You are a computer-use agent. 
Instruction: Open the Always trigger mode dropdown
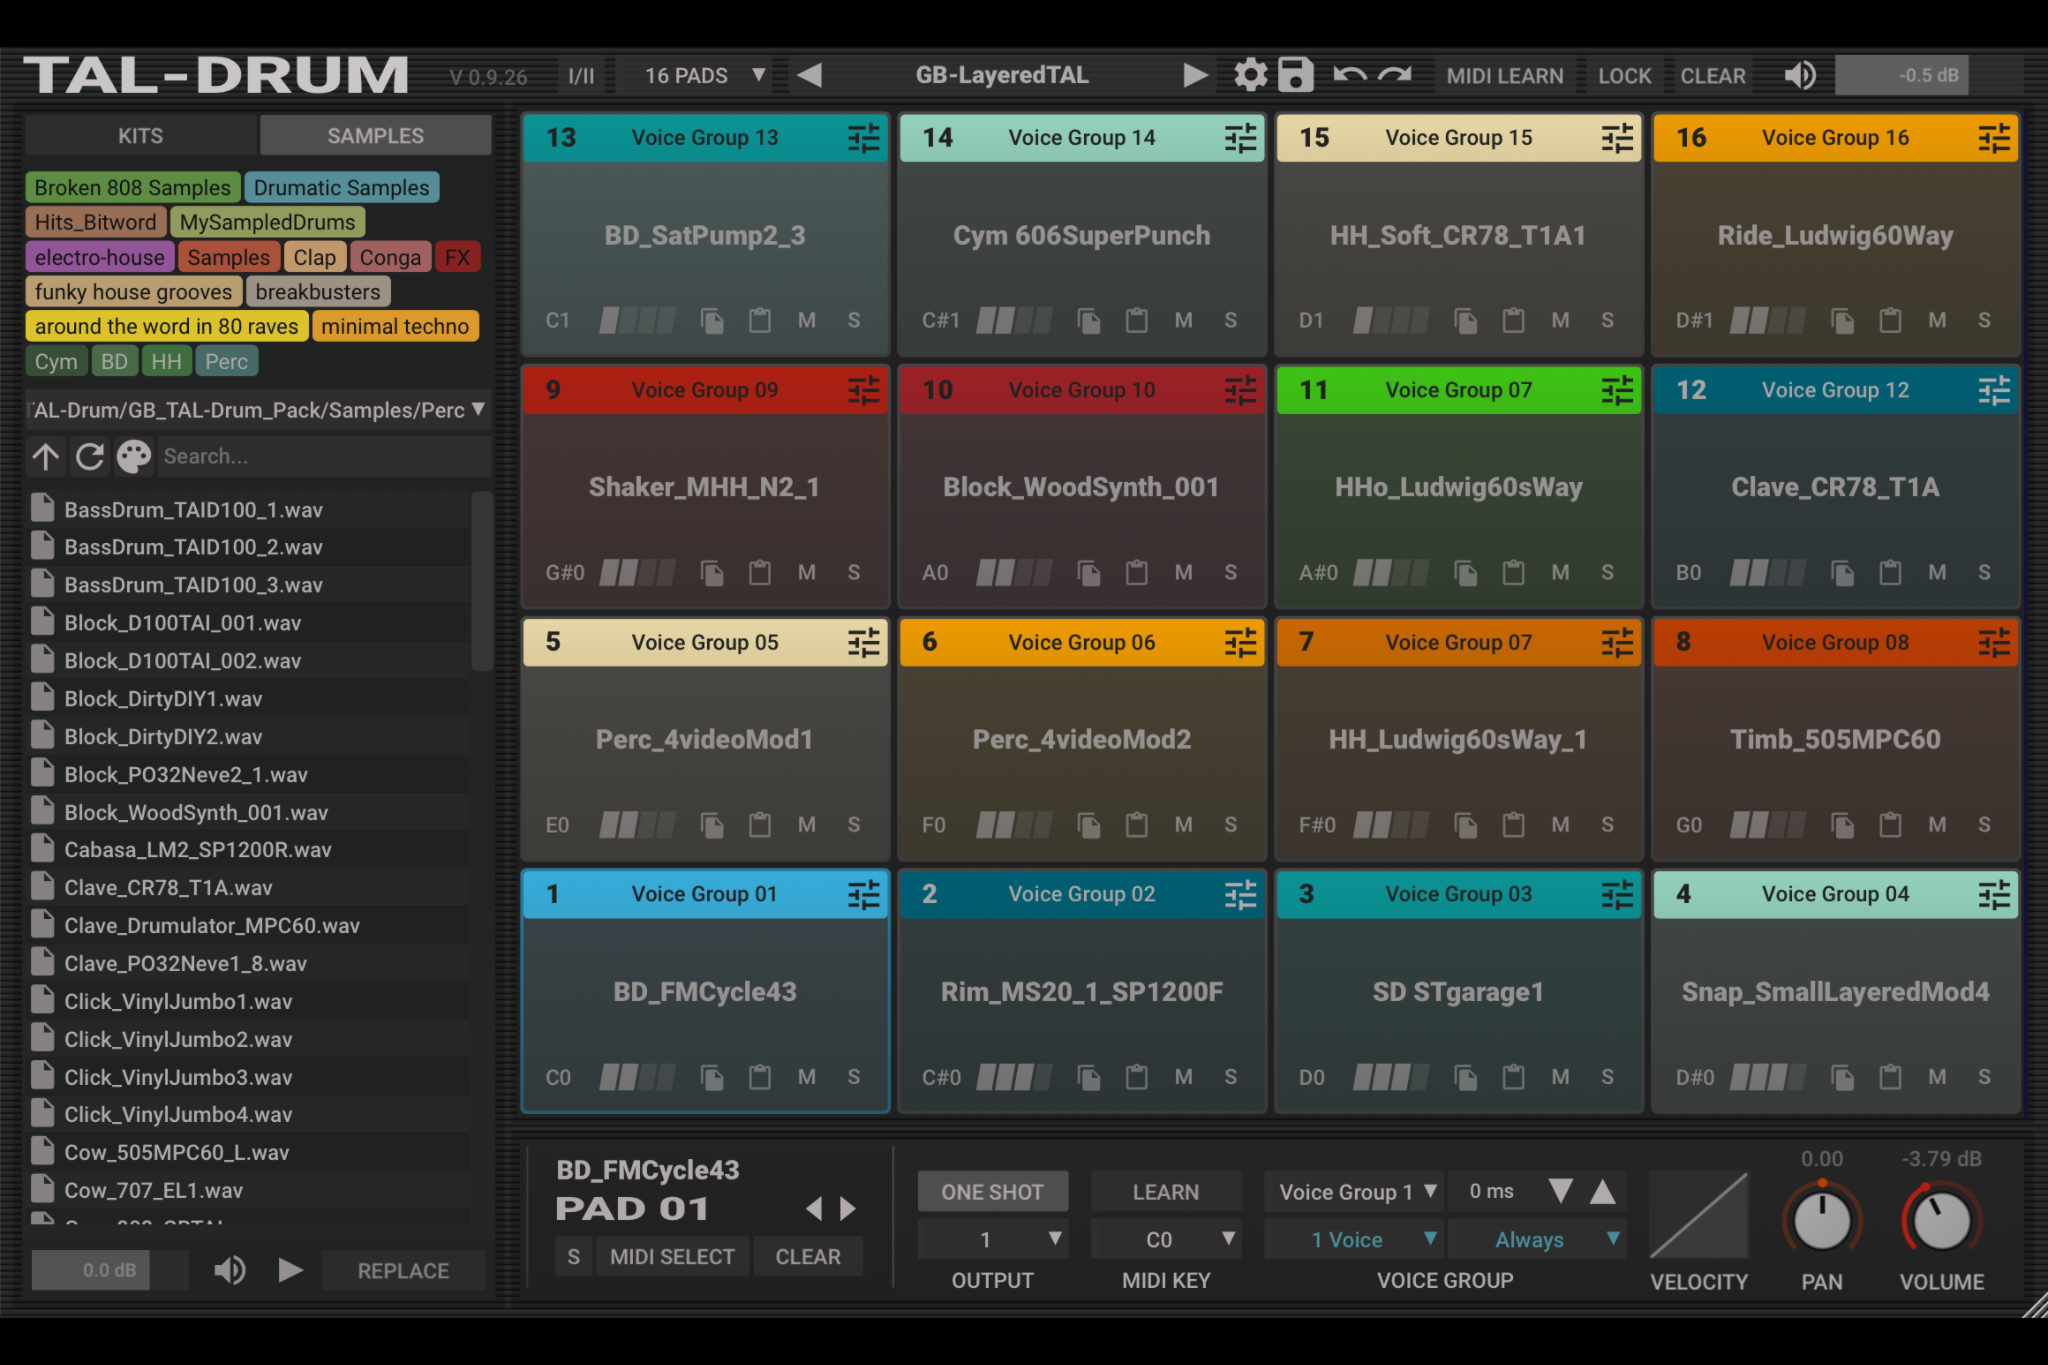point(1538,1239)
